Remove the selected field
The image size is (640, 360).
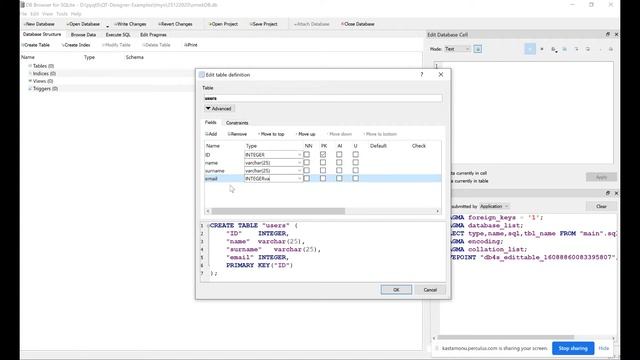pyautogui.click(x=237, y=134)
